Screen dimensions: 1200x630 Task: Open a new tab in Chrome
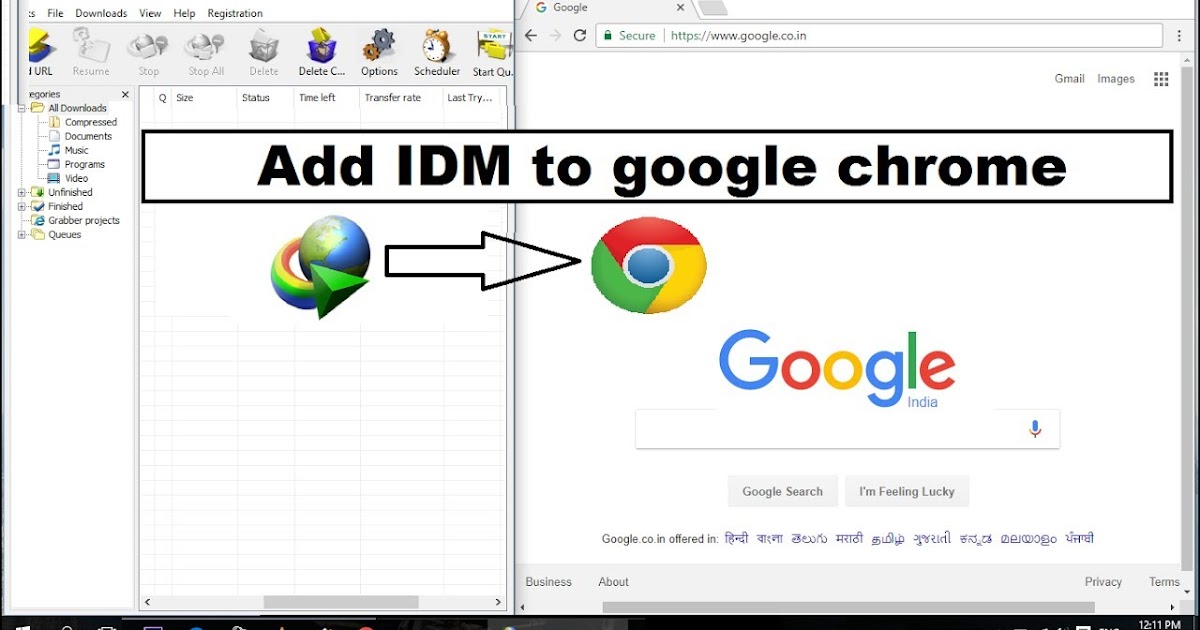(x=712, y=8)
